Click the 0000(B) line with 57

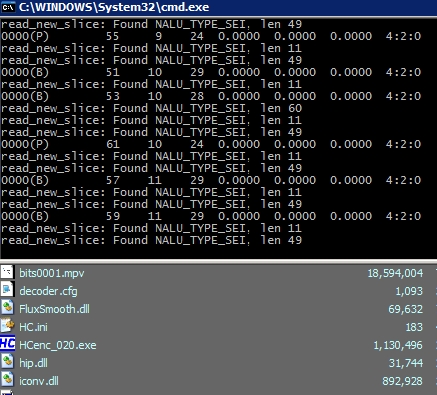point(211,180)
